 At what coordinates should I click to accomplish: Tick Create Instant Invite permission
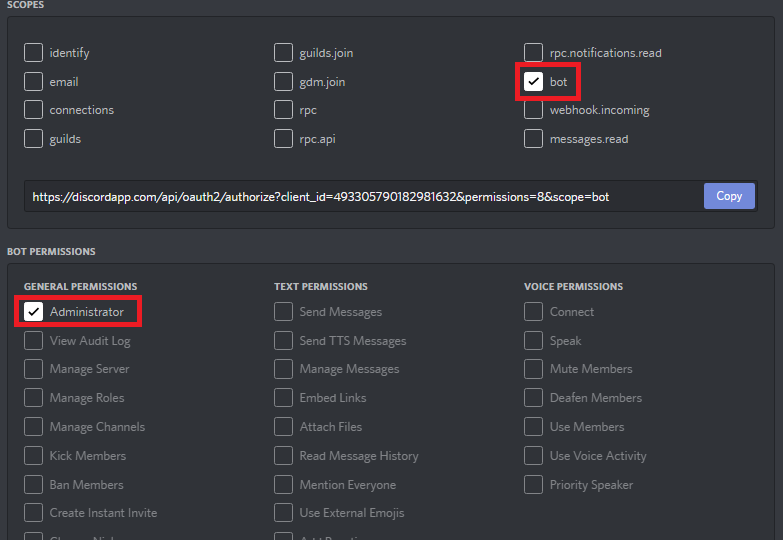tap(33, 513)
